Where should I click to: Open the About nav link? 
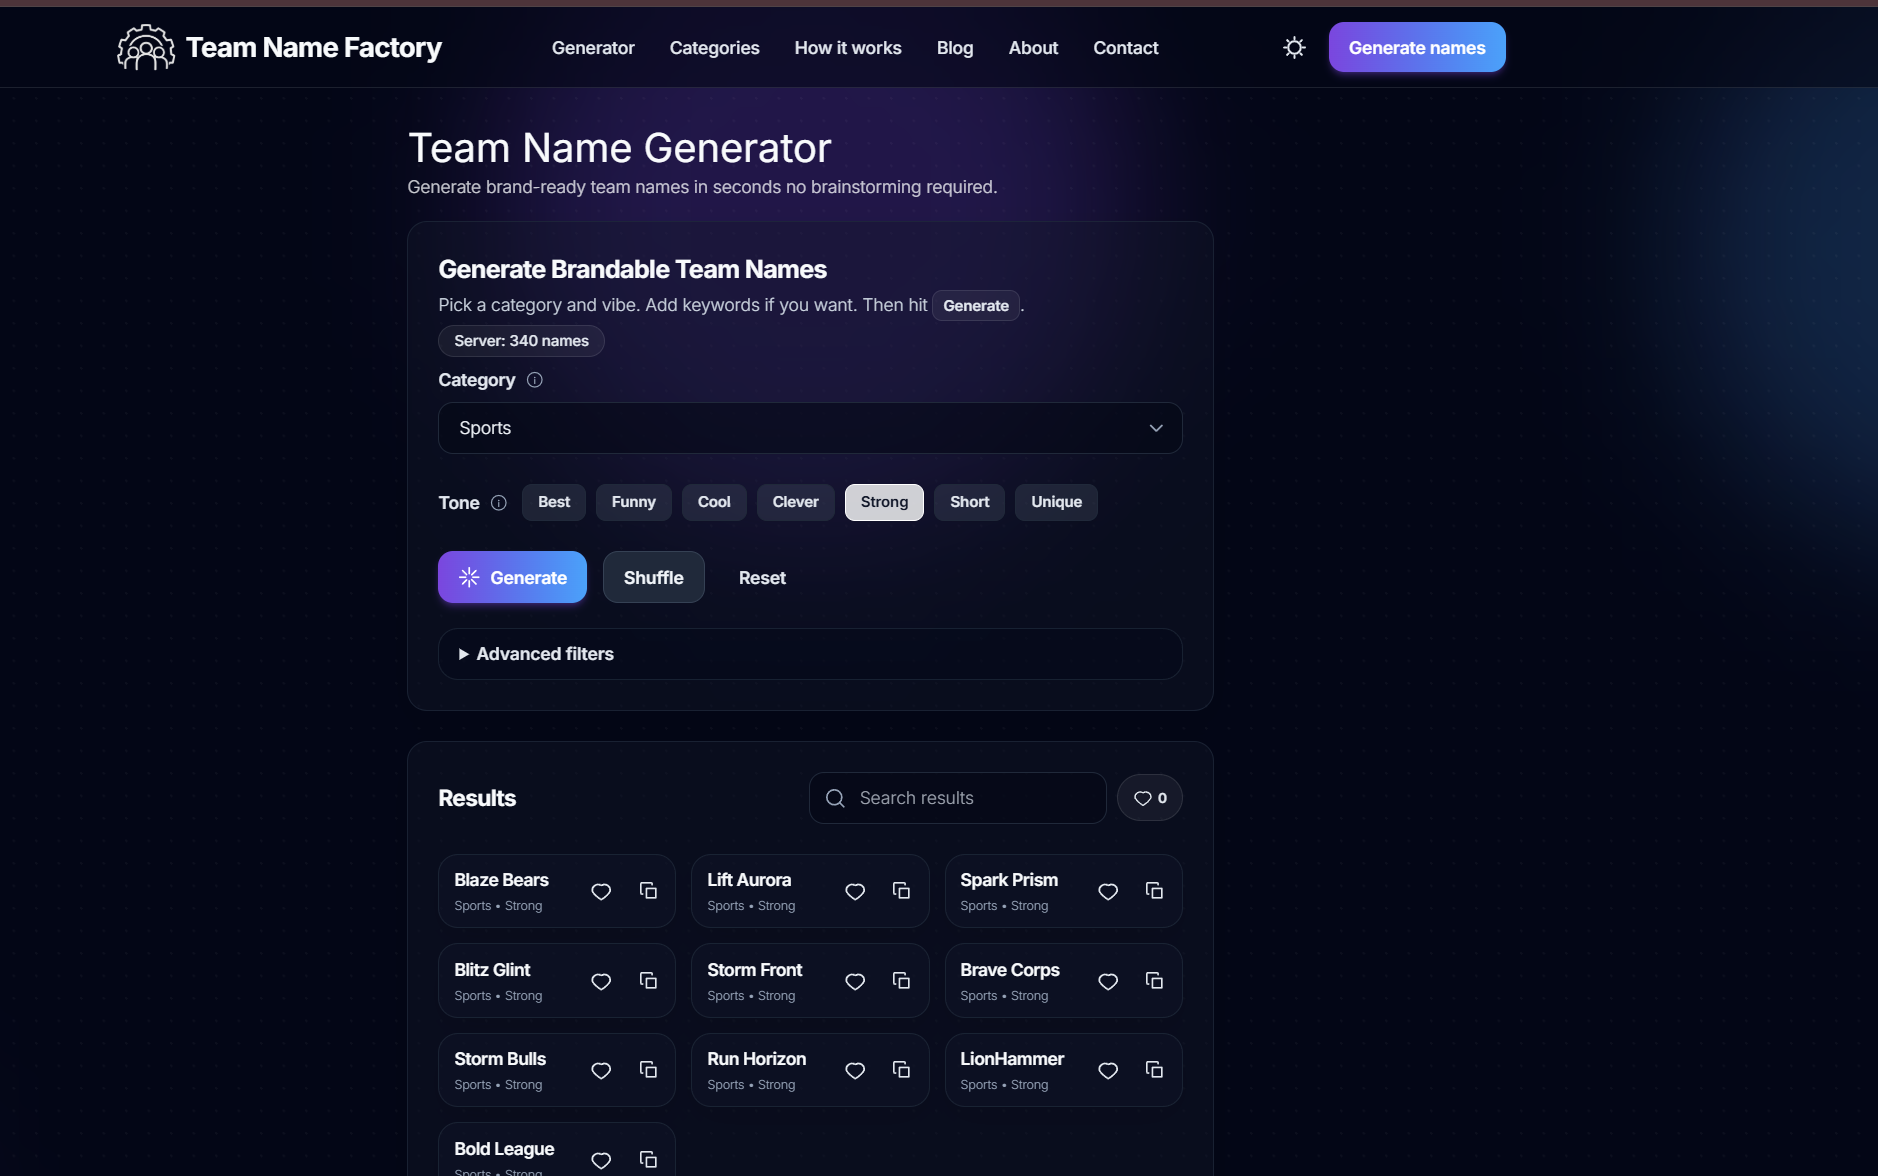pos(1033,48)
